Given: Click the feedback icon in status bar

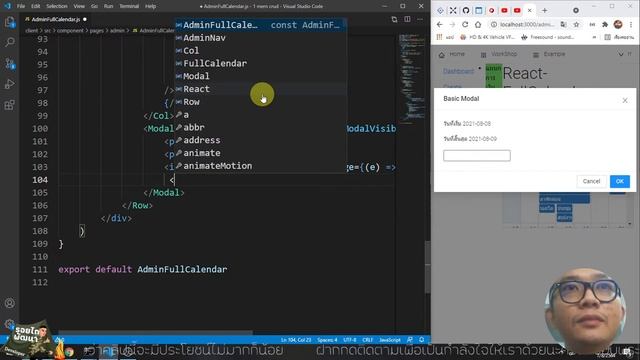Looking at the screenshot, I should point(410,340).
